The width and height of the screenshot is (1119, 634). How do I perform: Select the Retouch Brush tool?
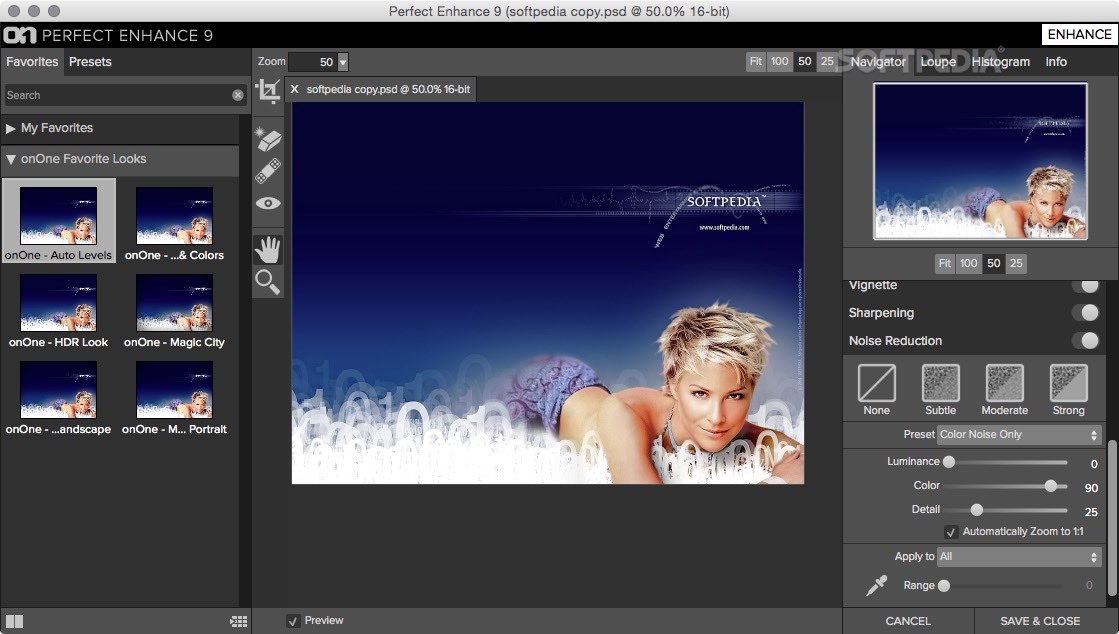click(x=268, y=170)
